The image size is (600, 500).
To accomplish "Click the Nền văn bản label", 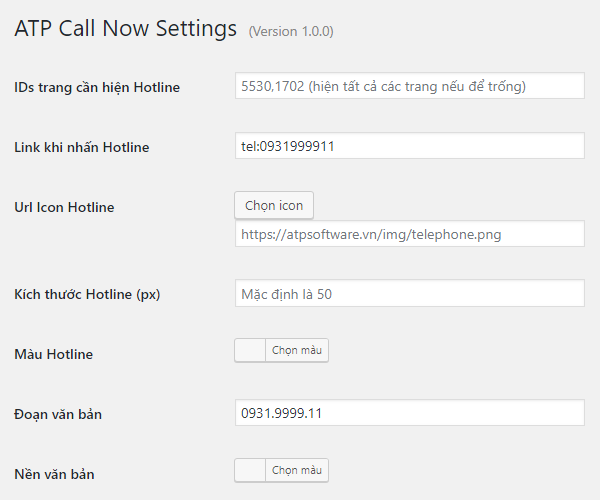I will pos(54,472).
